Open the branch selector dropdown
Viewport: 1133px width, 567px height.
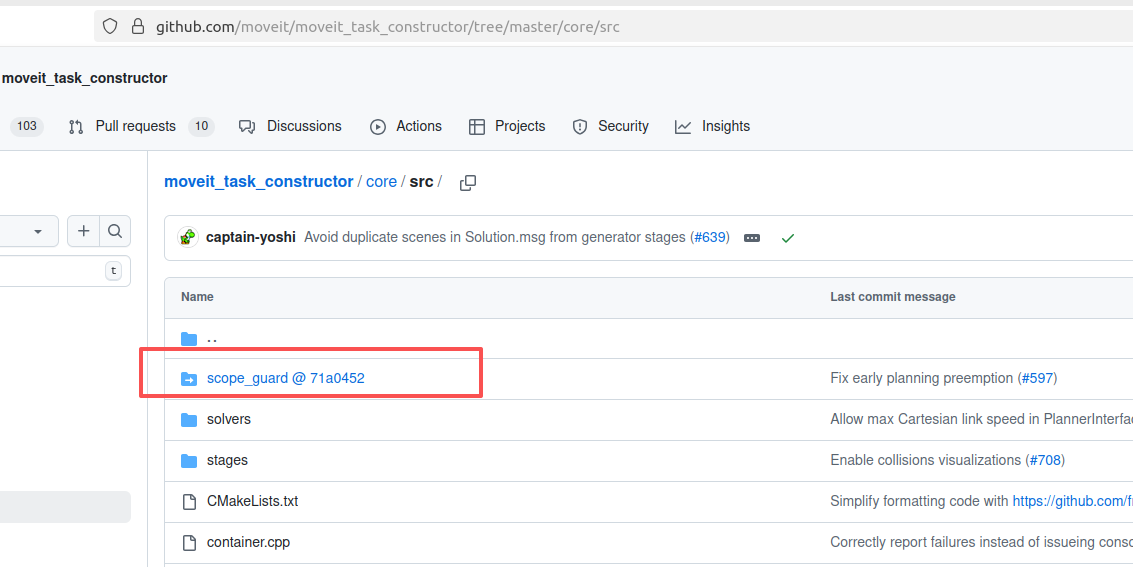(x=29, y=231)
